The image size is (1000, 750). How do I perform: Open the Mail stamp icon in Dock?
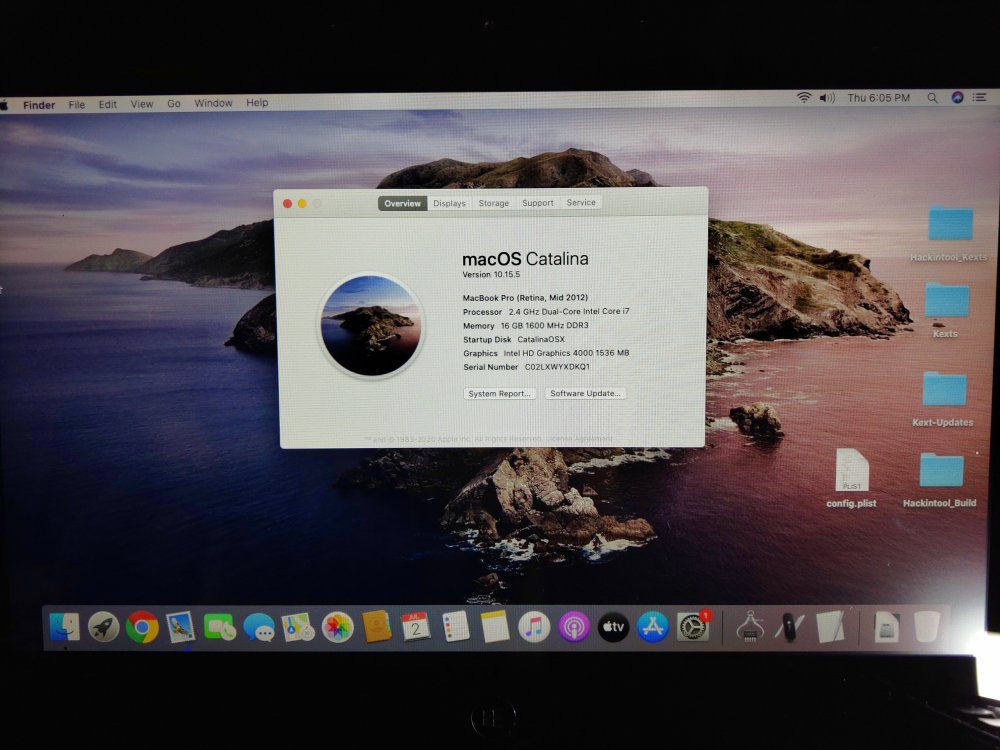[181, 627]
